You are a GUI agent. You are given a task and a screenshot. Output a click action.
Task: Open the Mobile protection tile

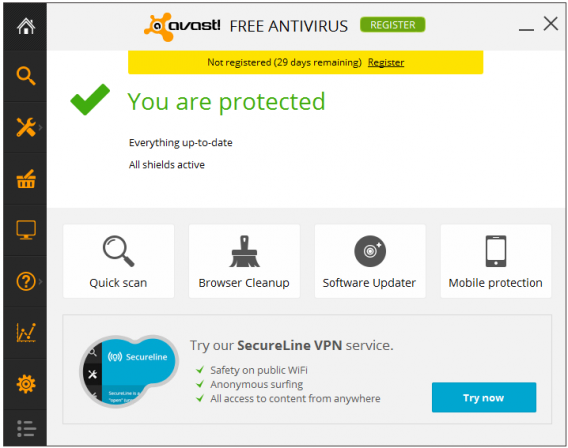pyautogui.click(x=496, y=261)
